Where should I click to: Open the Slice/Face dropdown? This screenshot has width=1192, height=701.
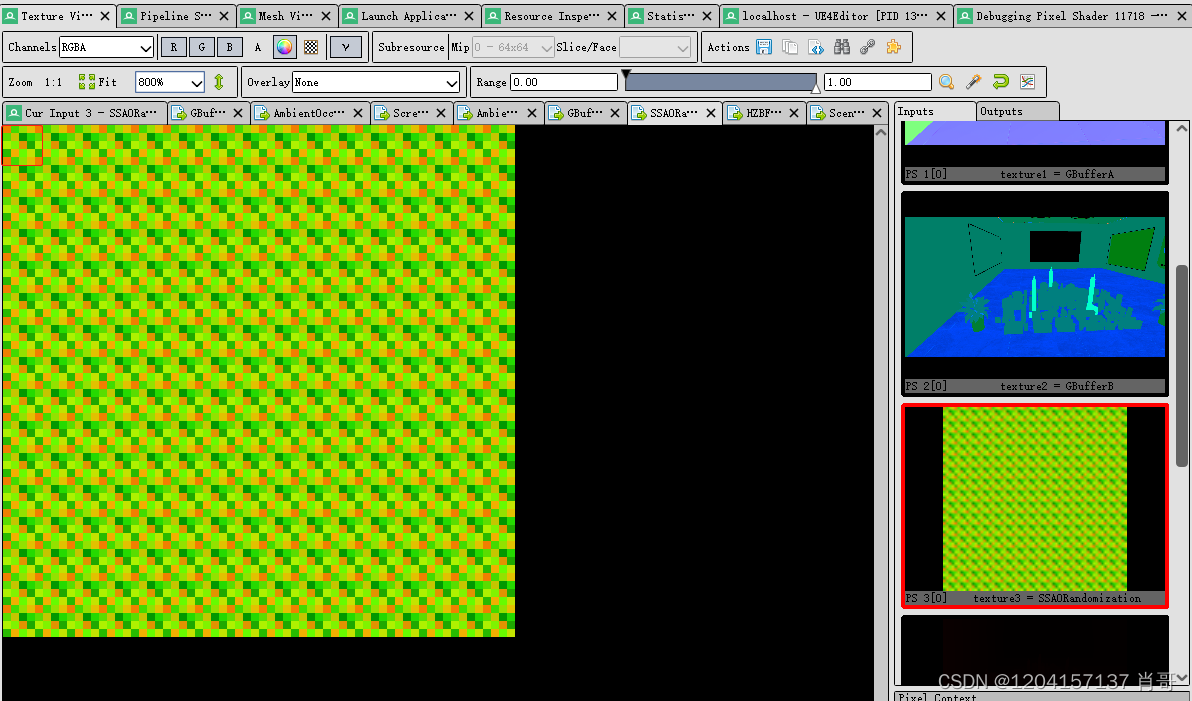click(x=655, y=47)
